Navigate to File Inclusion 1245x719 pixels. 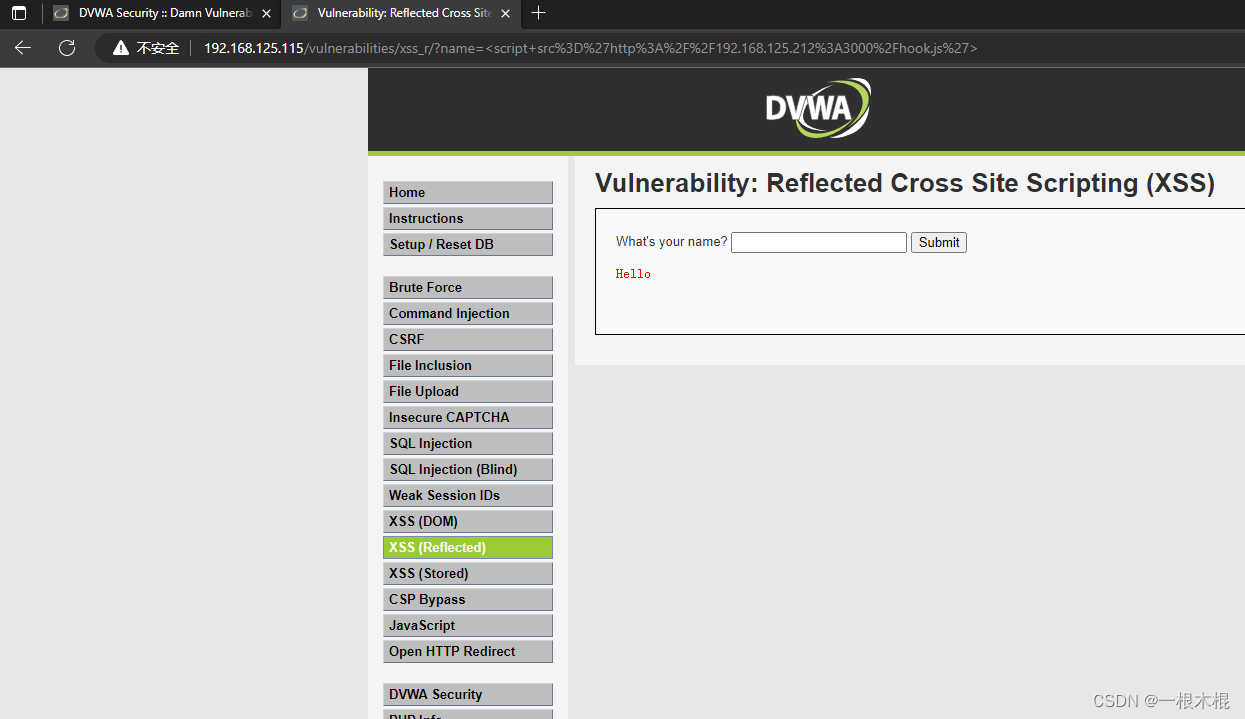click(468, 365)
